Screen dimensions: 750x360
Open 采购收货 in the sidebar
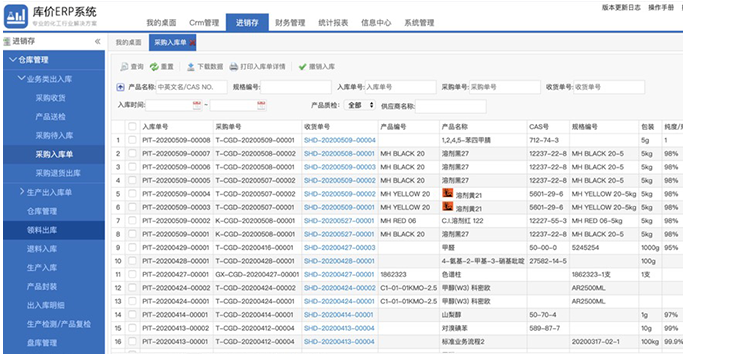(x=51, y=98)
